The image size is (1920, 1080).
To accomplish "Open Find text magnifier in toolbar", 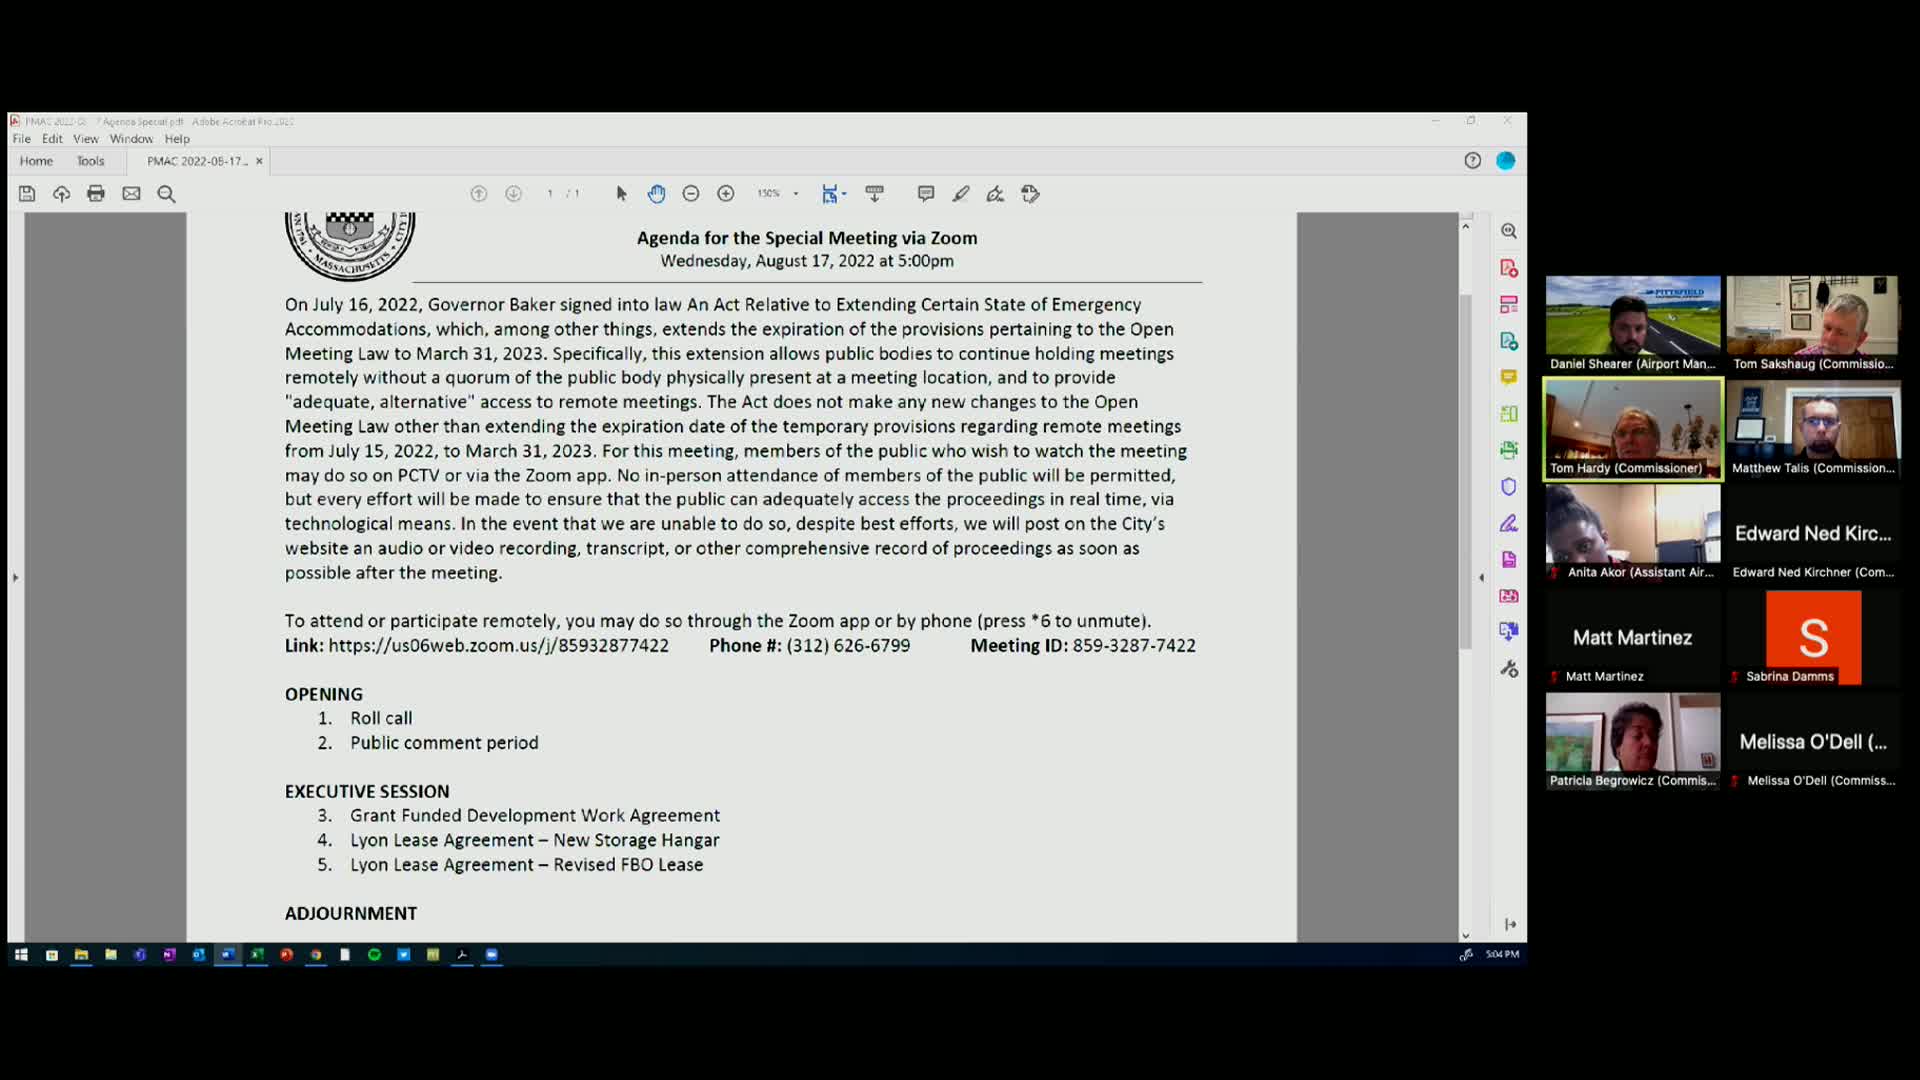I will coord(166,194).
